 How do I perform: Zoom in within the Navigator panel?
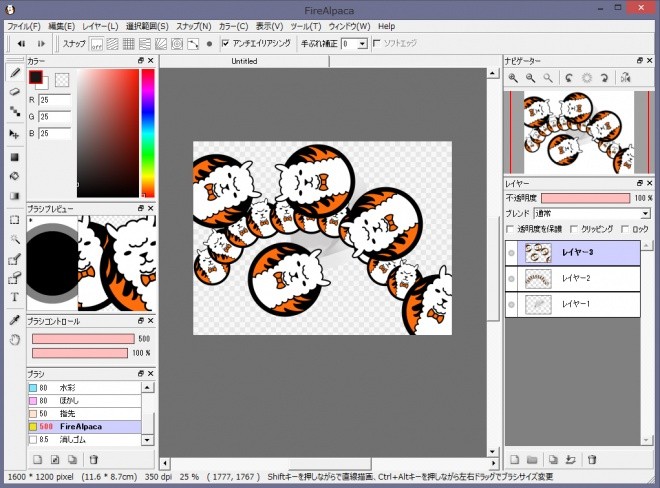tap(513, 78)
